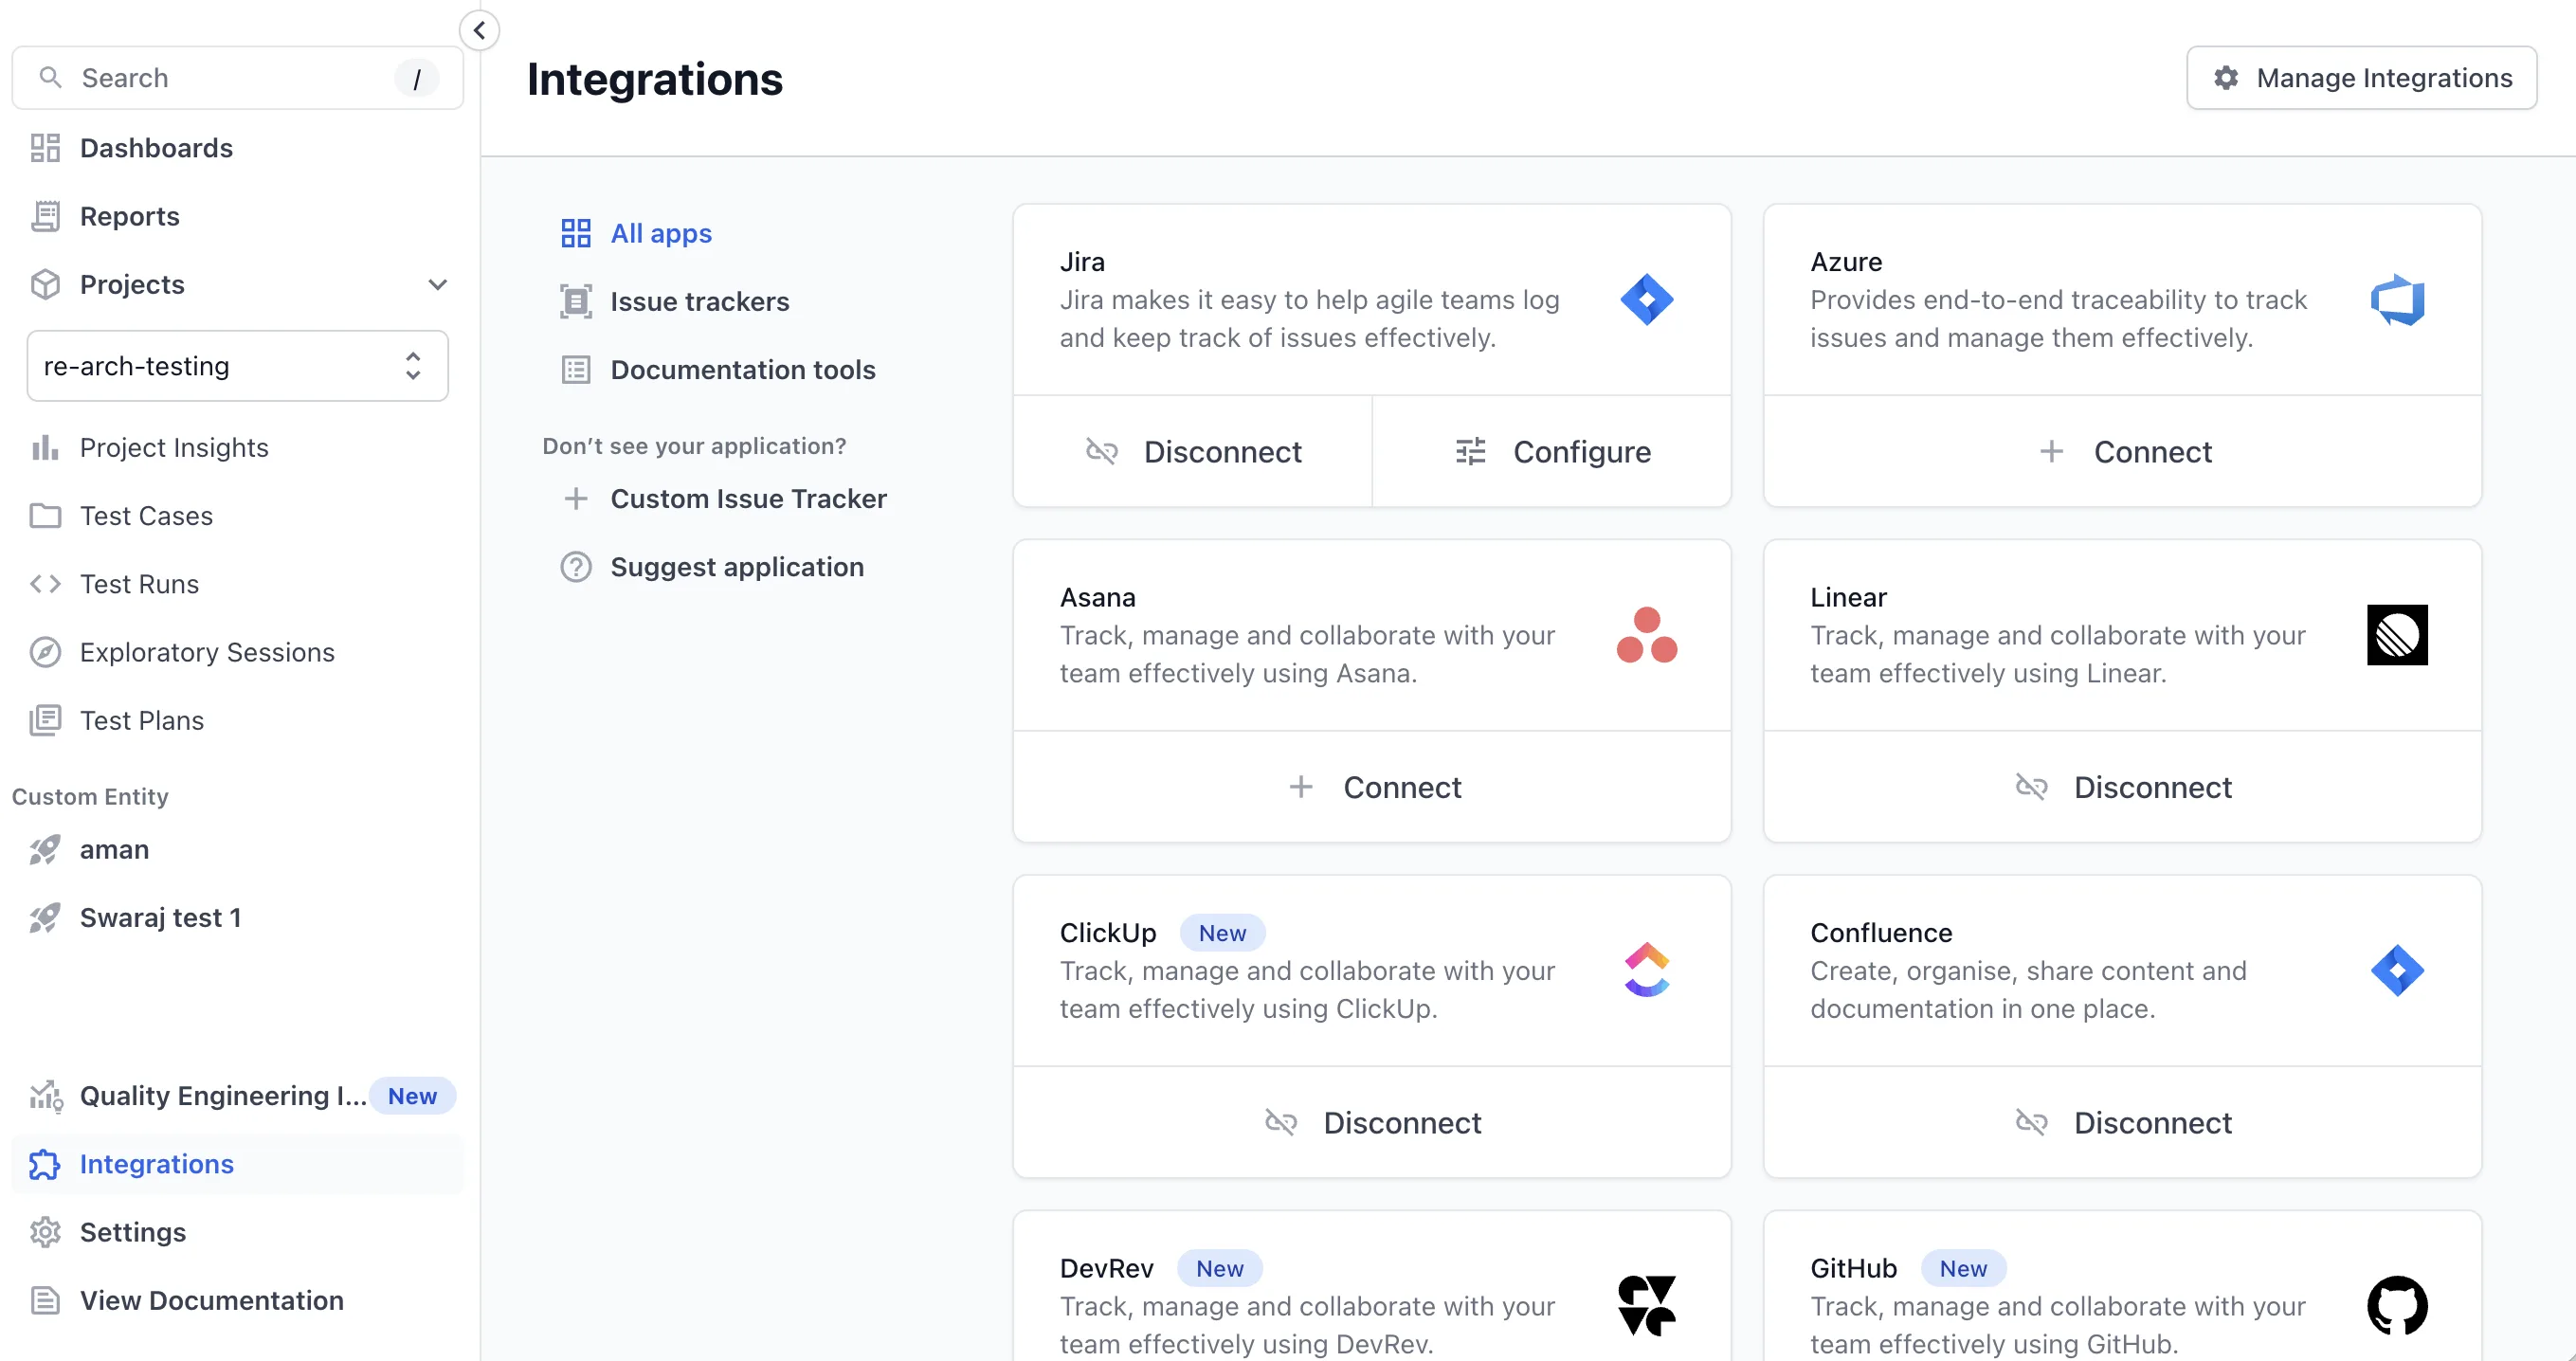The width and height of the screenshot is (2576, 1361).
Task: Click Suggest application link
Action: (711, 567)
